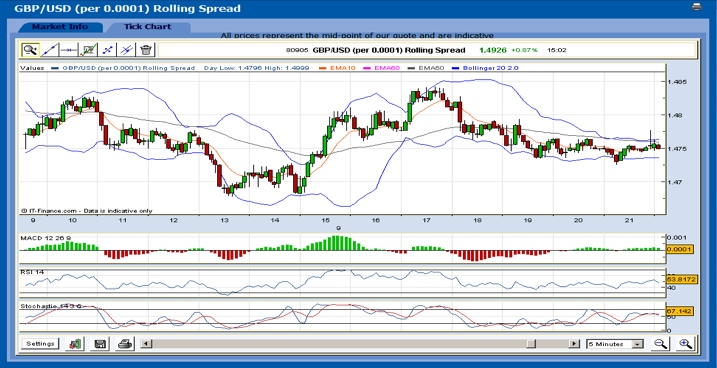Click the 15:02 time stamp
The width and height of the screenshot is (717, 368).
(x=557, y=50)
